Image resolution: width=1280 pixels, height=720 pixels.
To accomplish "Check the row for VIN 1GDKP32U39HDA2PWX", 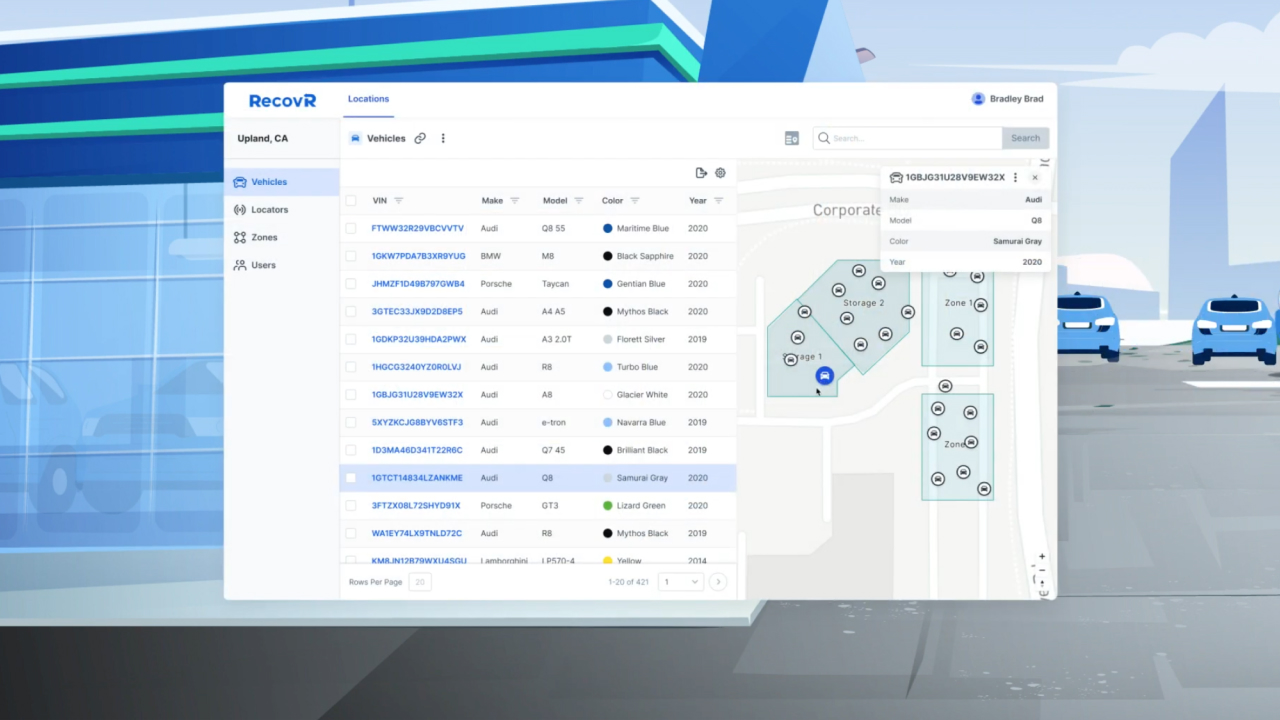I will [351, 340].
